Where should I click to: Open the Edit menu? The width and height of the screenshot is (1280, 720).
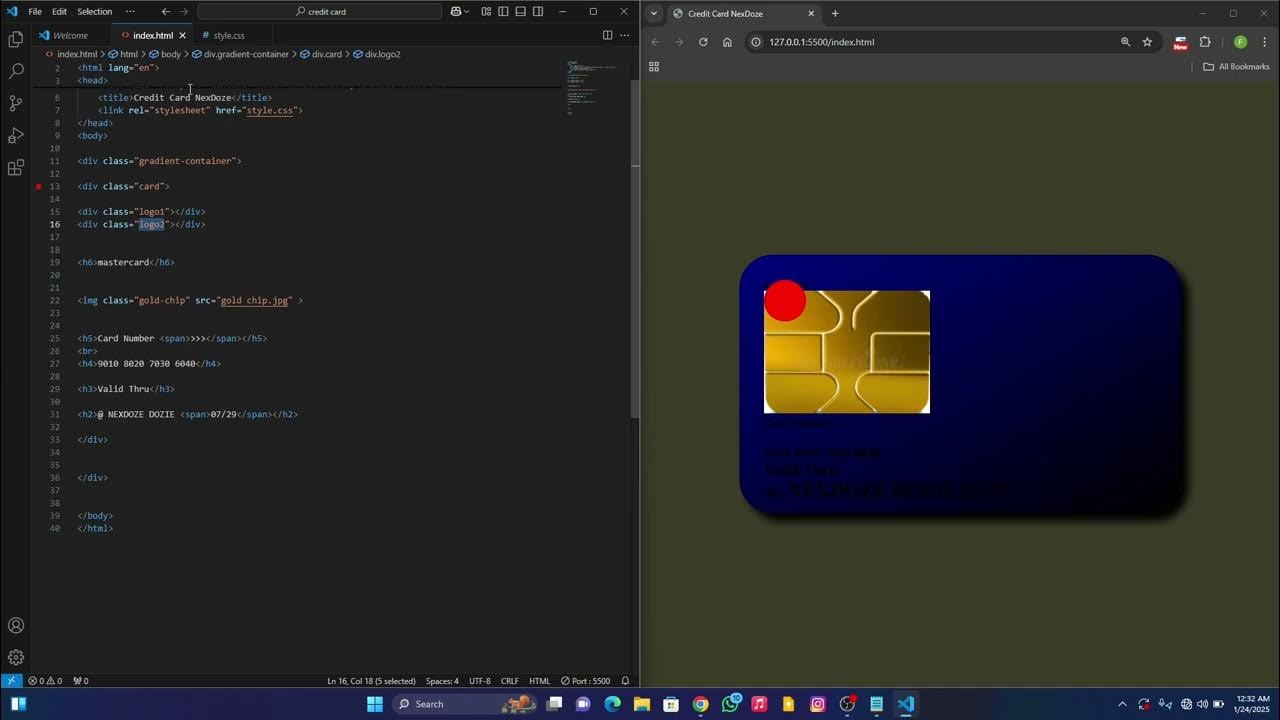tap(59, 12)
